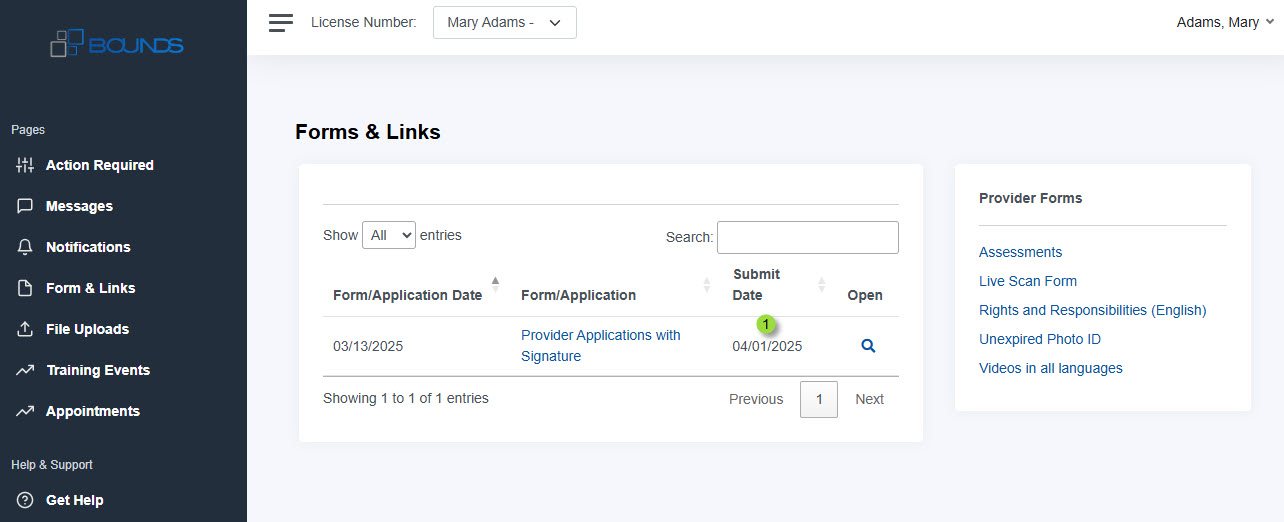This screenshot has height=522, width=1284.
Task: Go to Appointments page
Action: 93,411
